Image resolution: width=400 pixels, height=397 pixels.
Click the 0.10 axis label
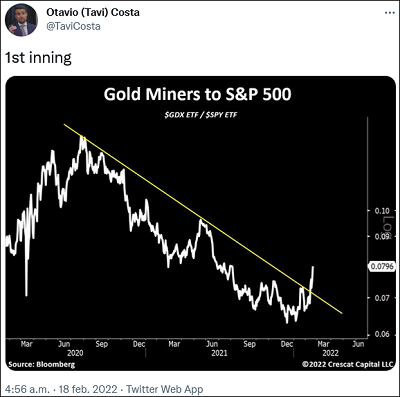pos(382,211)
